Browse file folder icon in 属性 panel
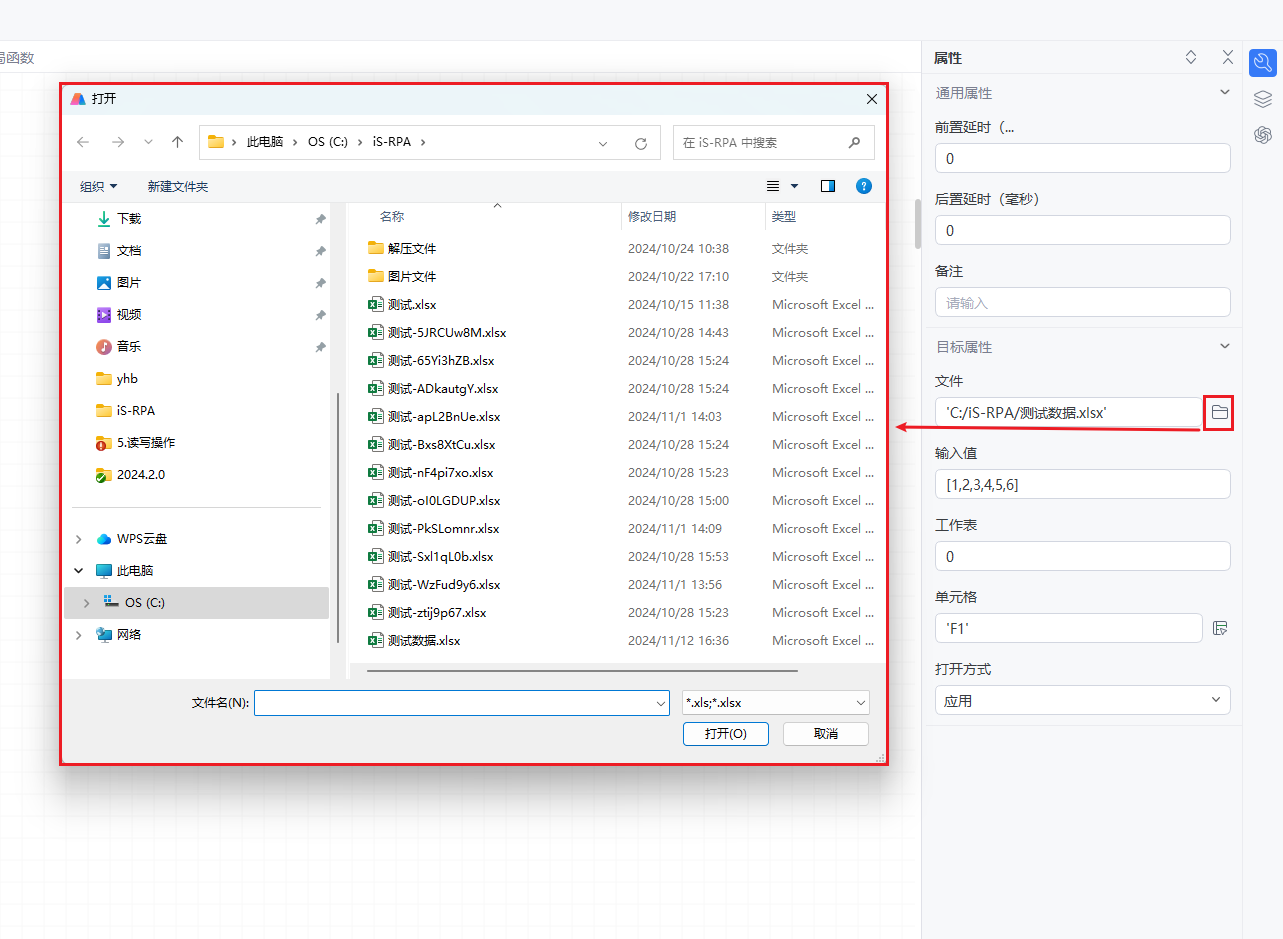This screenshot has width=1283, height=939. [1219, 411]
